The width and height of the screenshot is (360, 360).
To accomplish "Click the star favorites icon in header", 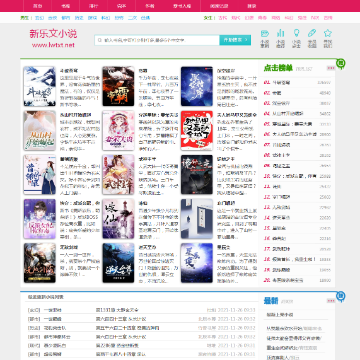I will point(328,33).
